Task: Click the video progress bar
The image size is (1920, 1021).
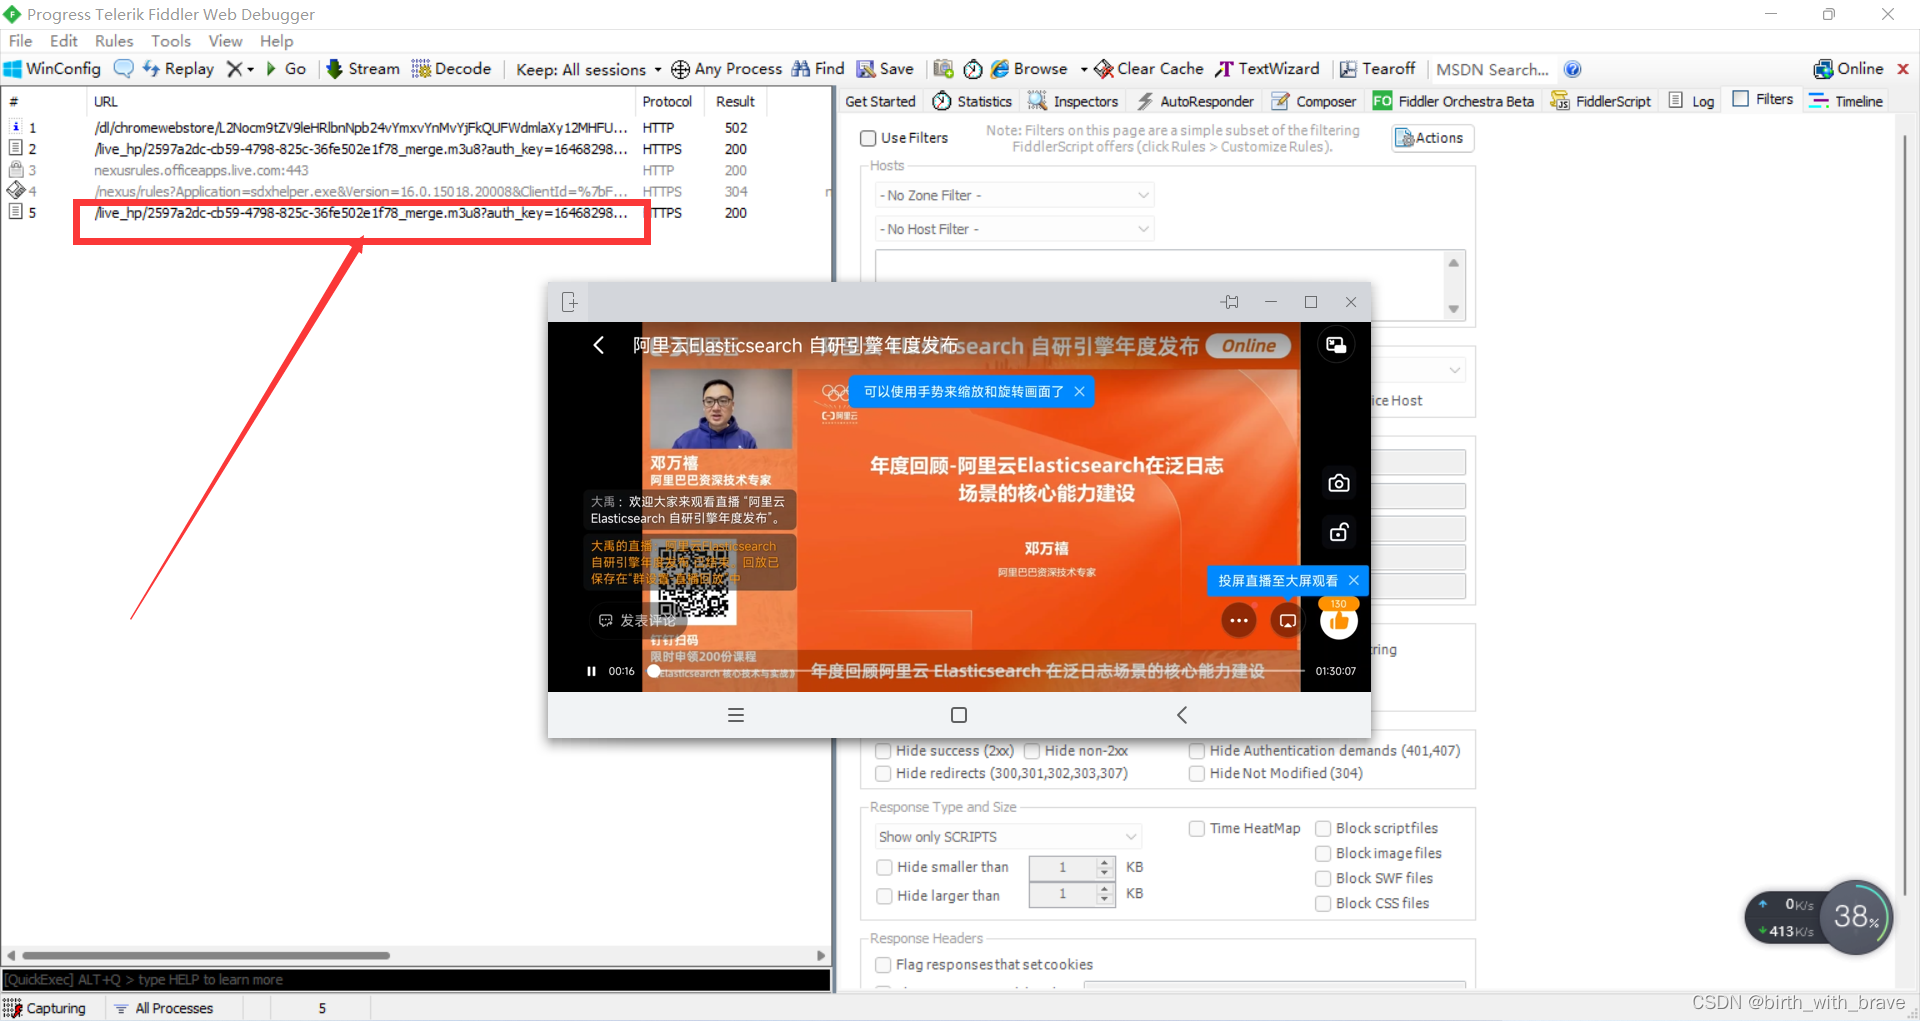Action: [x=978, y=671]
